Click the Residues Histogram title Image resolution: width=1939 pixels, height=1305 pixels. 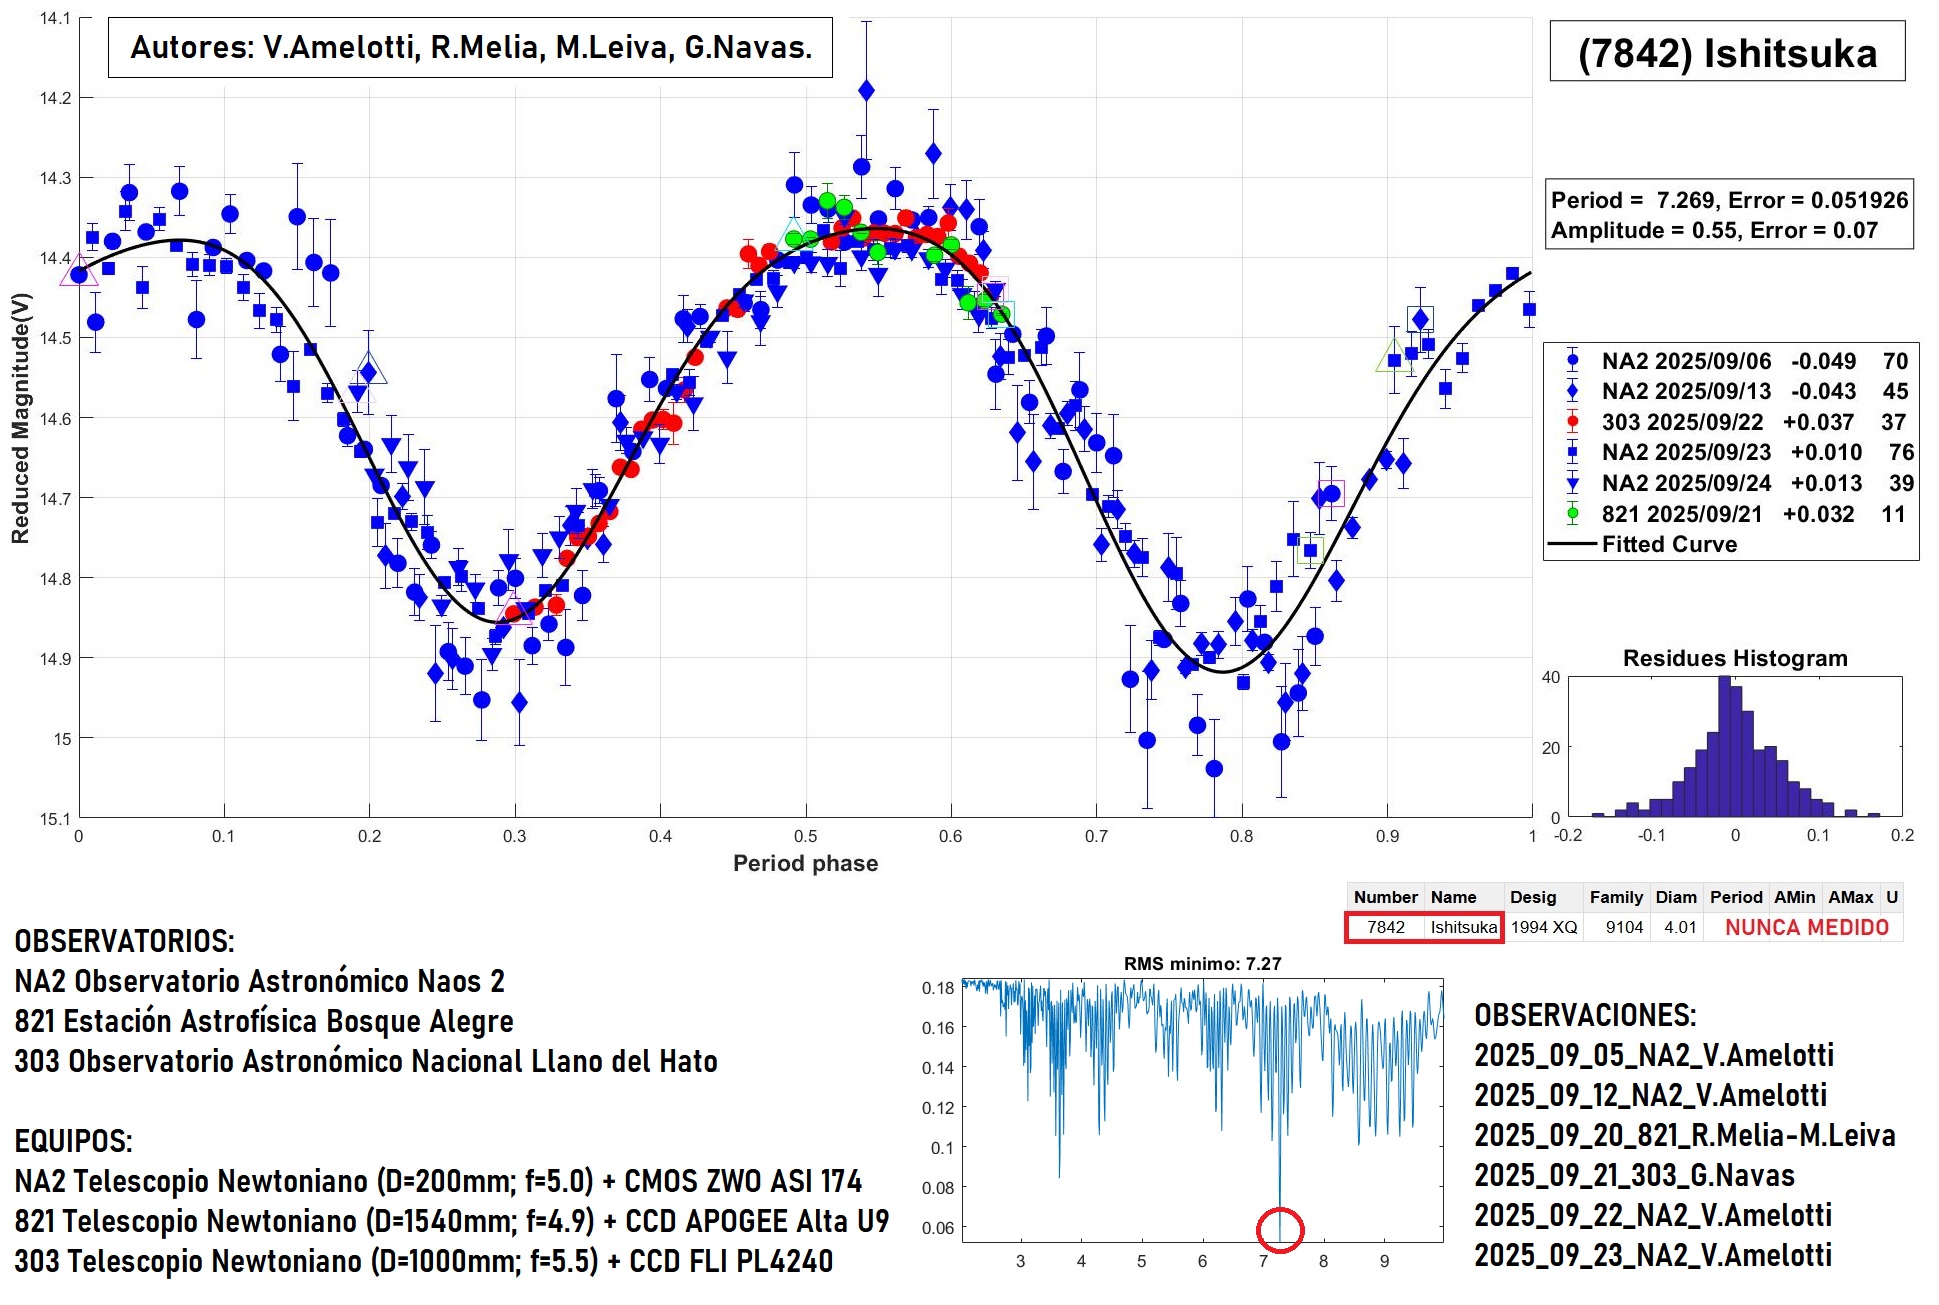click(x=1734, y=658)
